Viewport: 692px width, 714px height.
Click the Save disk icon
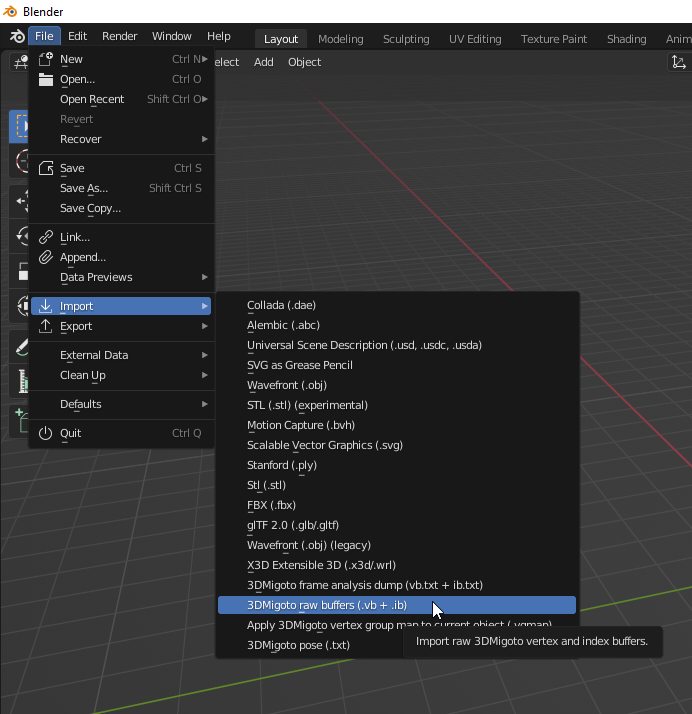(46, 168)
